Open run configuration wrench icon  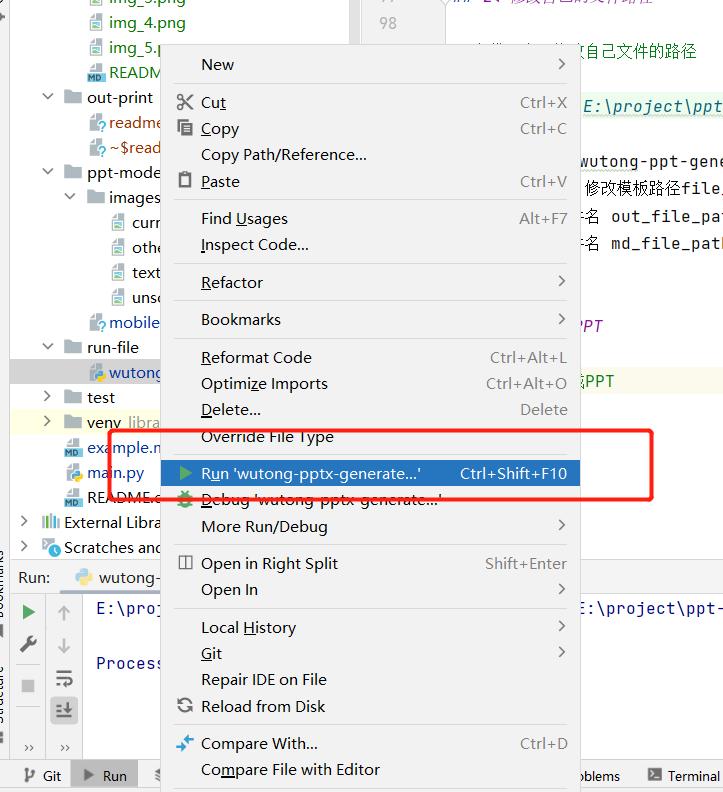tap(28, 645)
